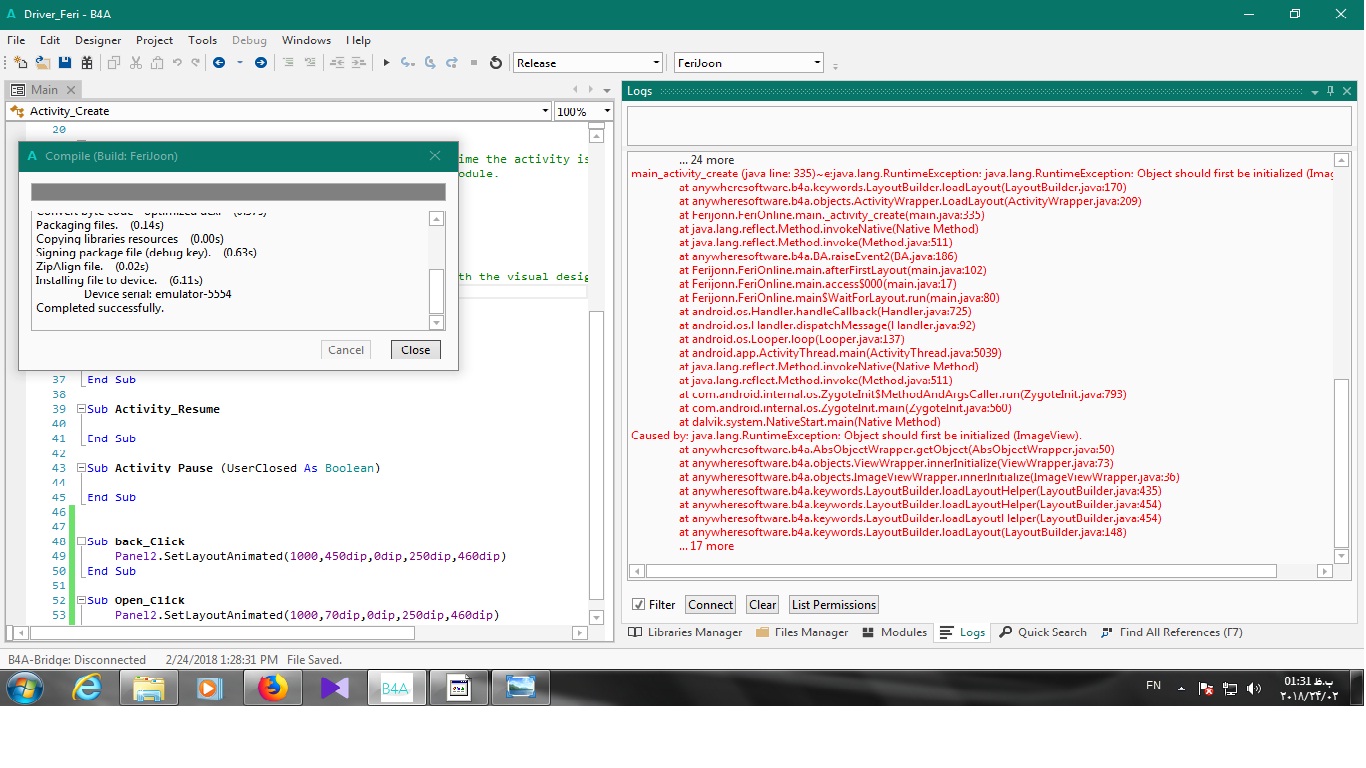The image size is (1366, 768).
Task: Collapse the Activity_Resume sub code block
Action: pyautogui.click(x=81, y=409)
